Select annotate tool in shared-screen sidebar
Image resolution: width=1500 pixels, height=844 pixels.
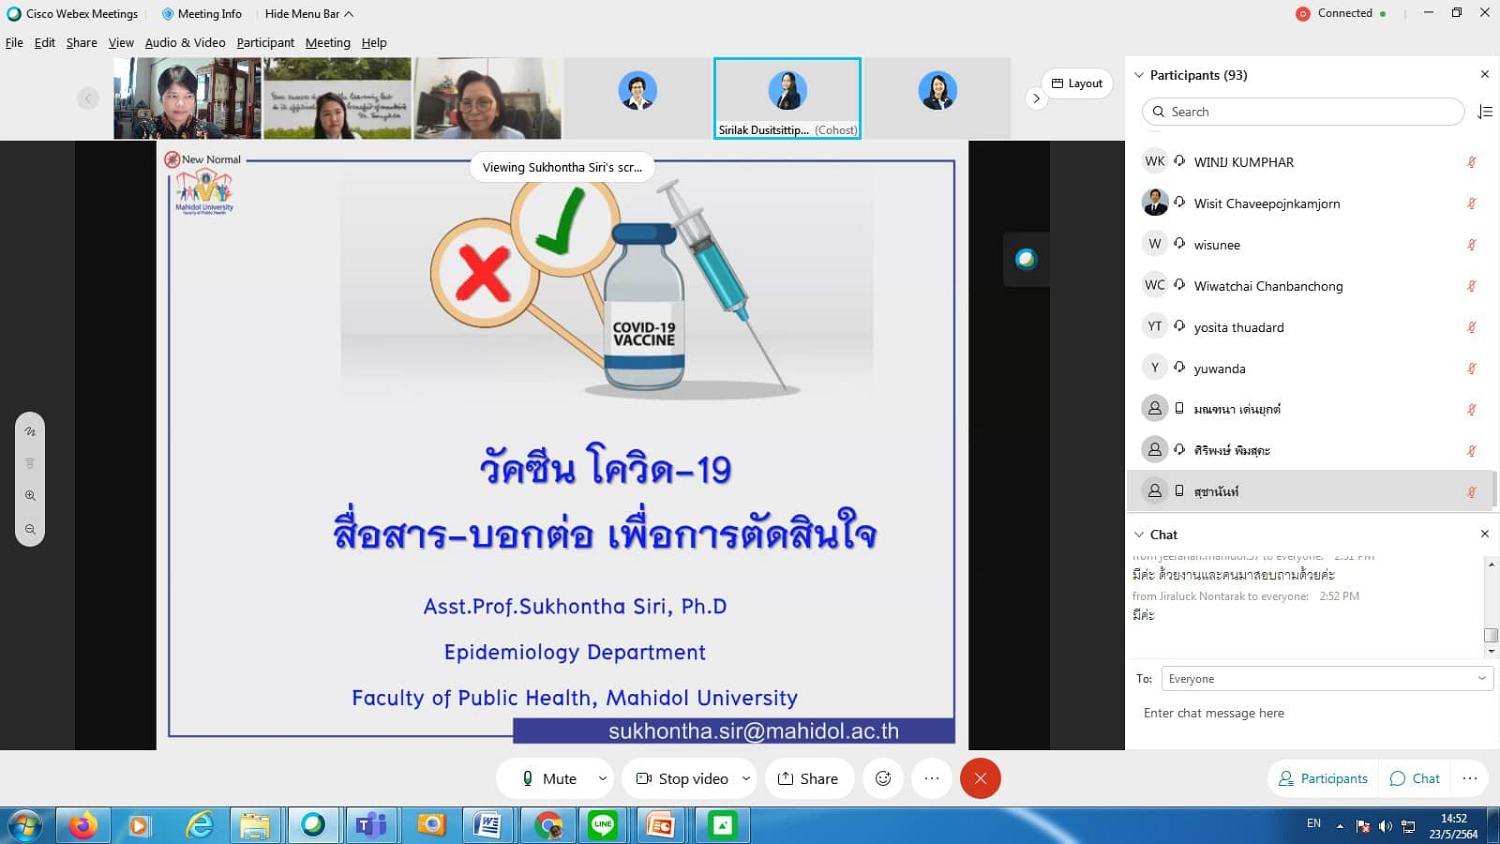coord(30,432)
